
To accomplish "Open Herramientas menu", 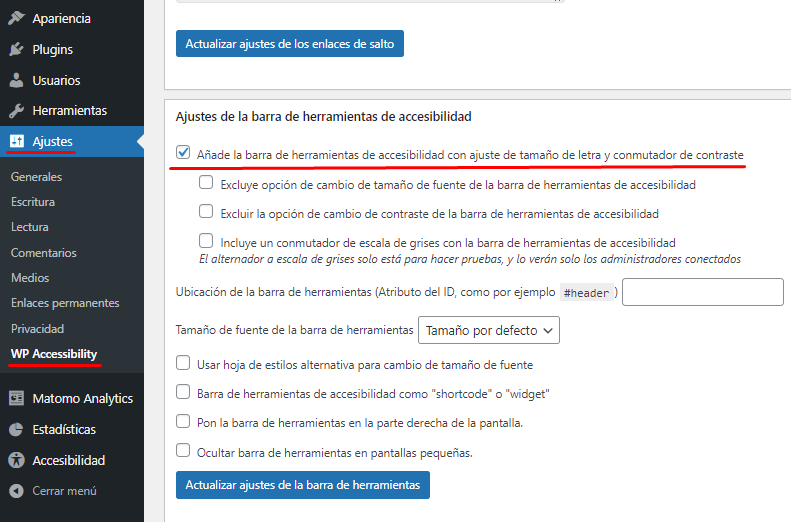I will [x=72, y=110].
